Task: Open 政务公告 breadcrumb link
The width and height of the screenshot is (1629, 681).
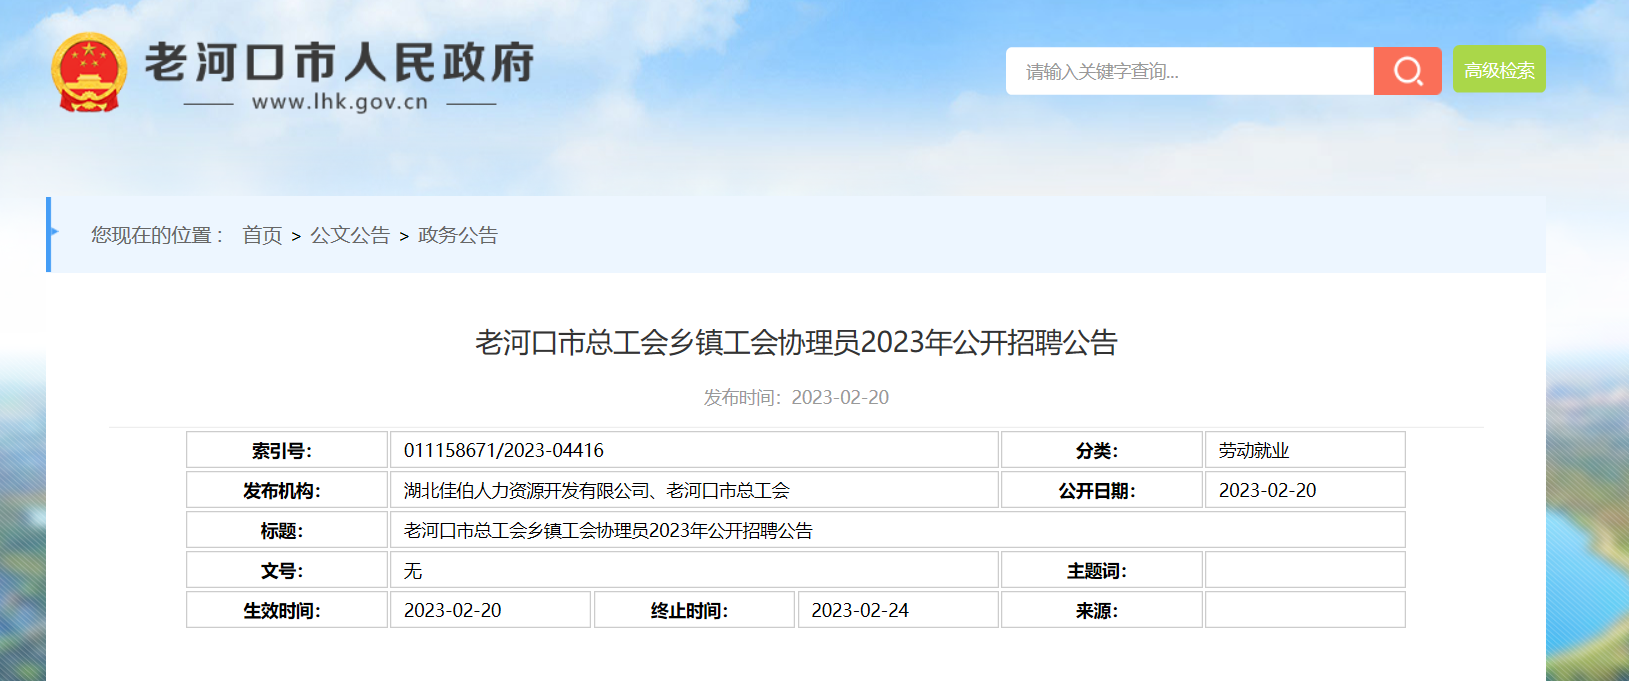Action: point(458,235)
